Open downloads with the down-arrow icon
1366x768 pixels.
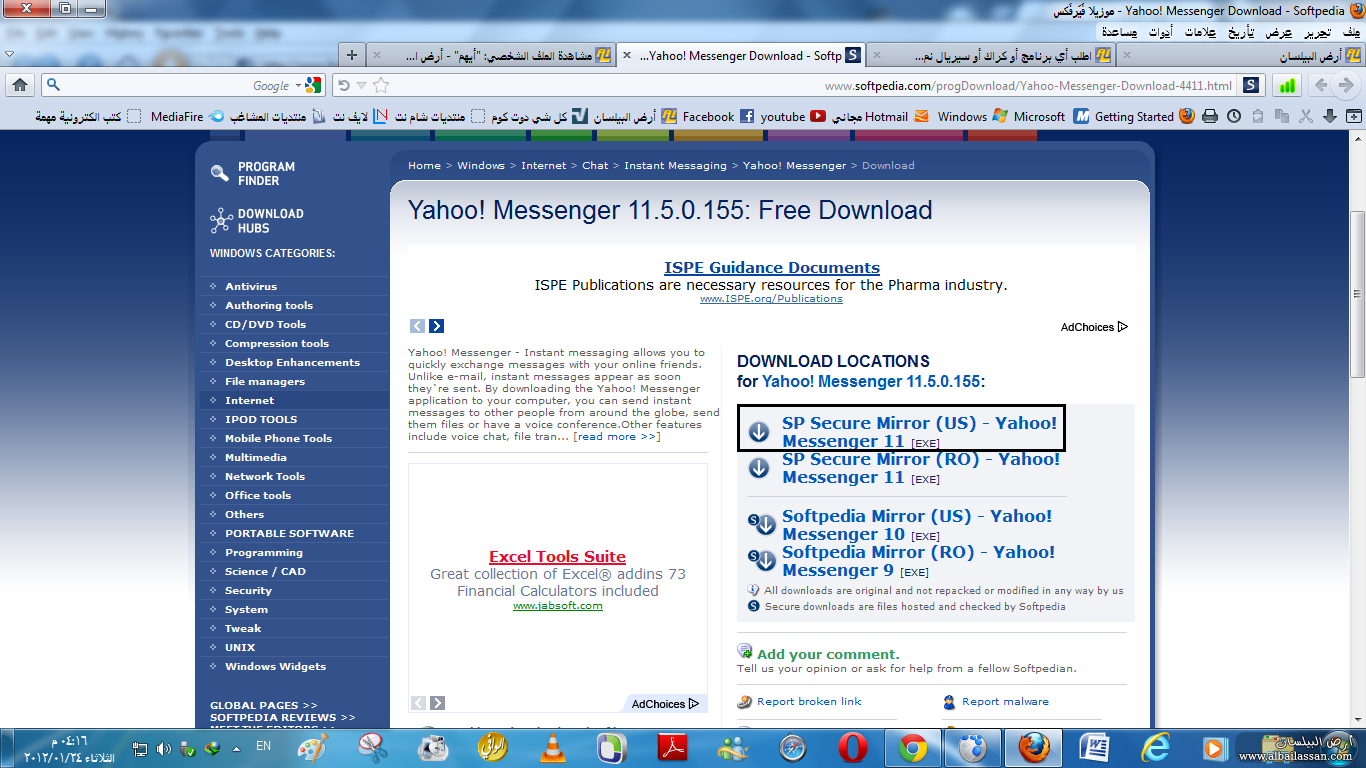pyautogui.click(x=1330, y=116)
